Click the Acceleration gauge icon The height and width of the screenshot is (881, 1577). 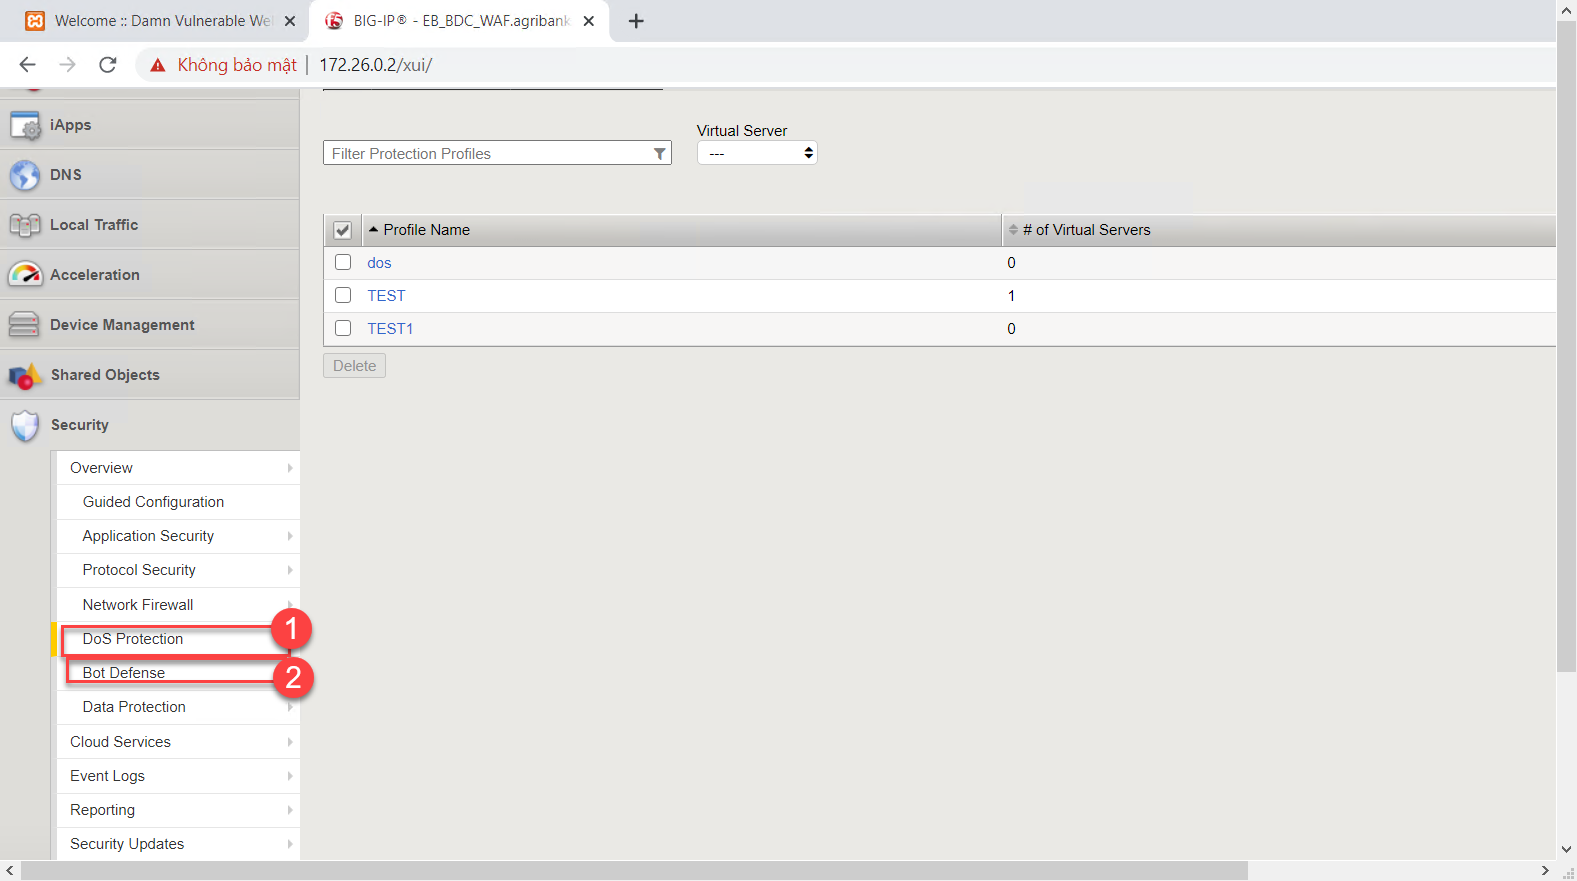(25, 274)
